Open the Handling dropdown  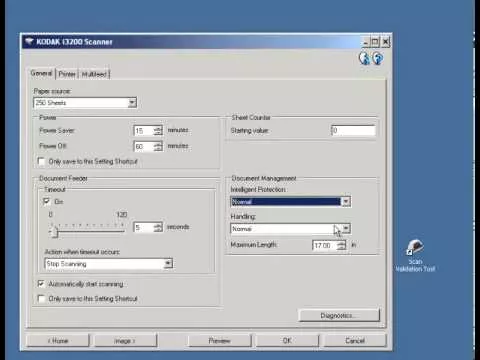click(x=346, y=229)
